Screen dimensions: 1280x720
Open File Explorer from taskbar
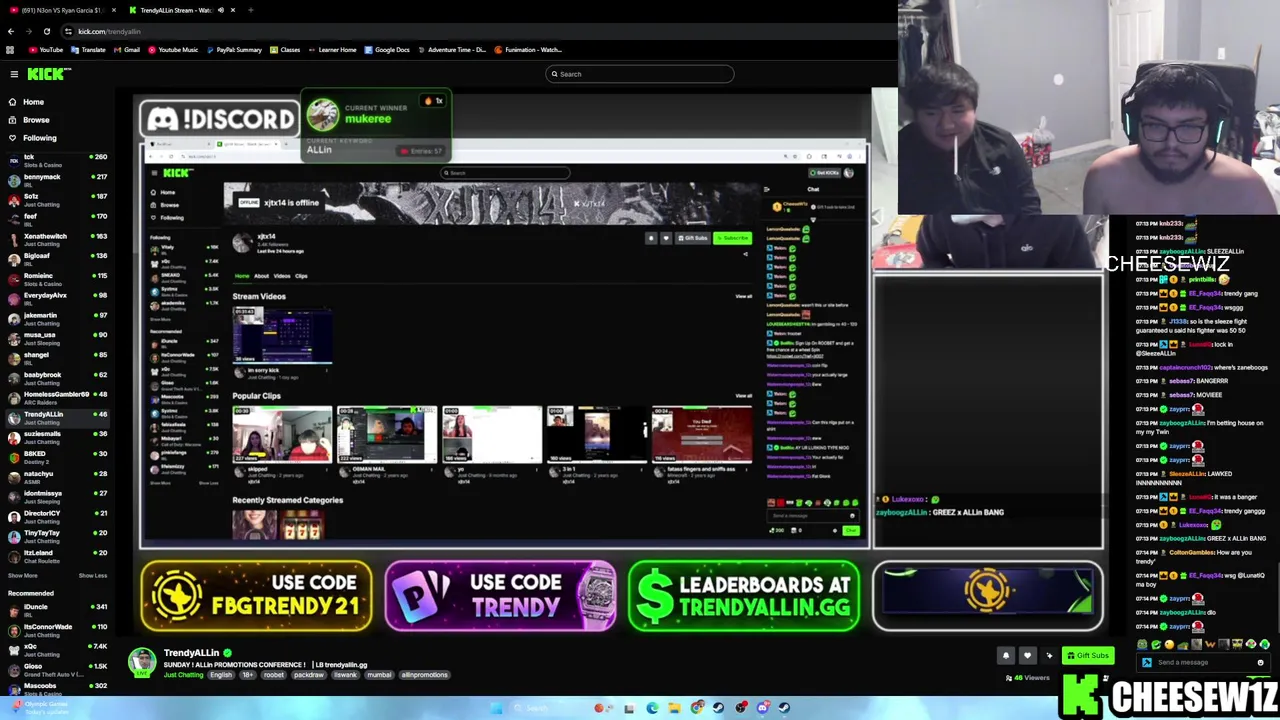(x=674, y=708)
